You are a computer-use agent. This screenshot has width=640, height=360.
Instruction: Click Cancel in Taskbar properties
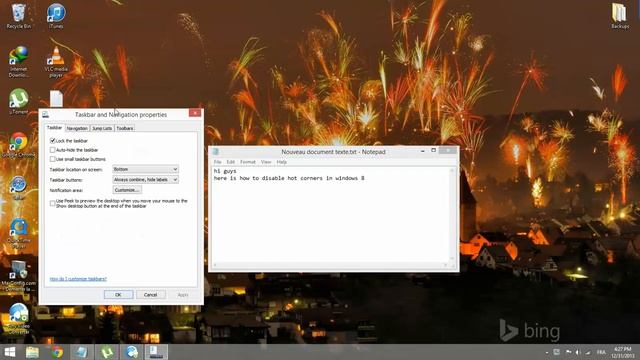[x=150, y=295]
